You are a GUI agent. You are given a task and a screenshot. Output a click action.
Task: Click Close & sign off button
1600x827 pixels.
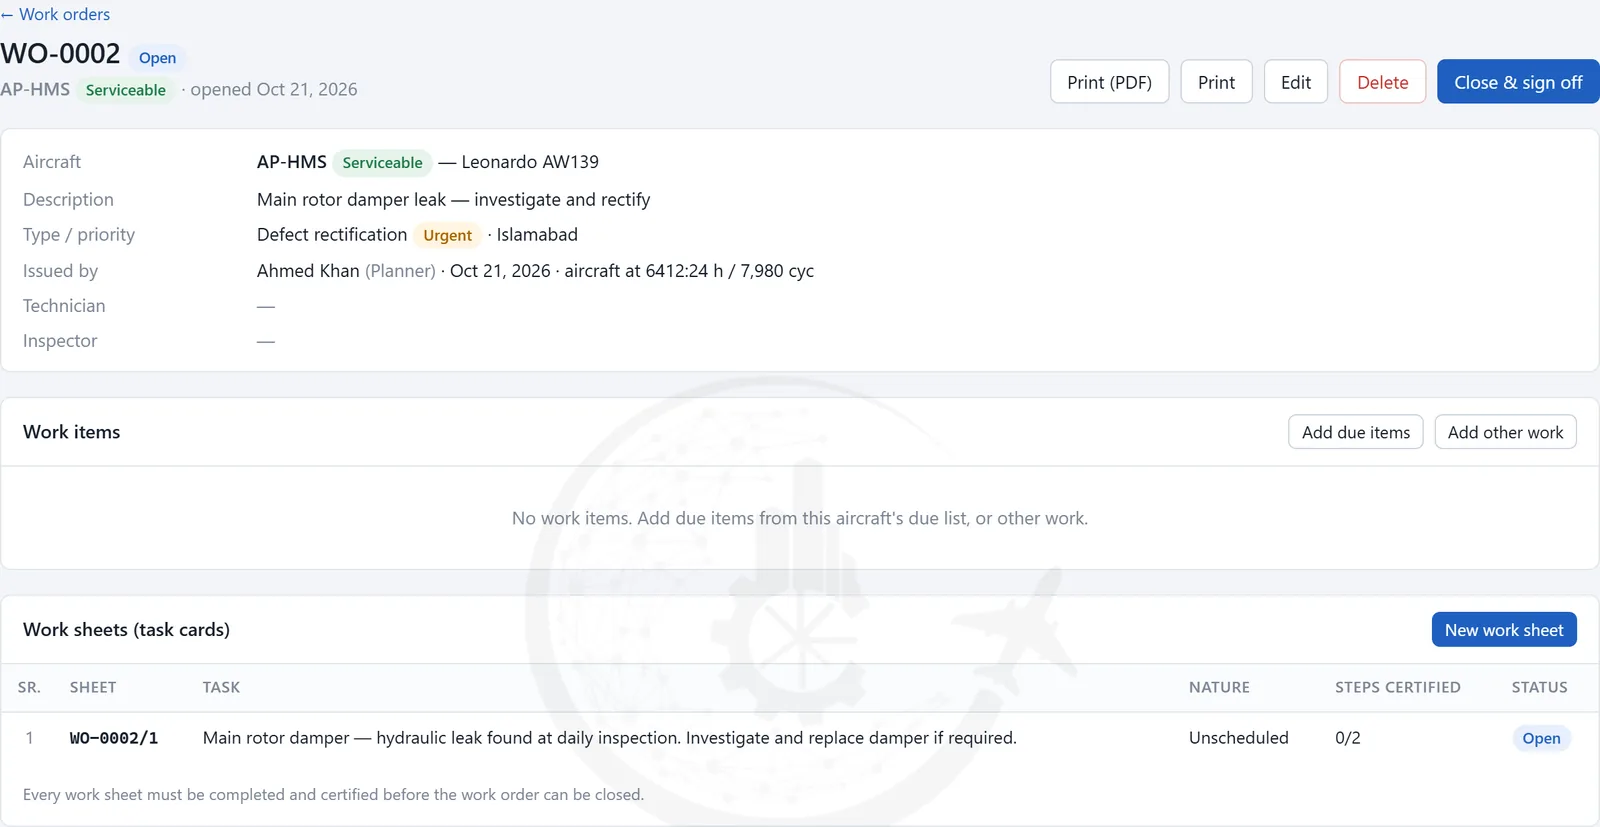tap(1518, 82)
